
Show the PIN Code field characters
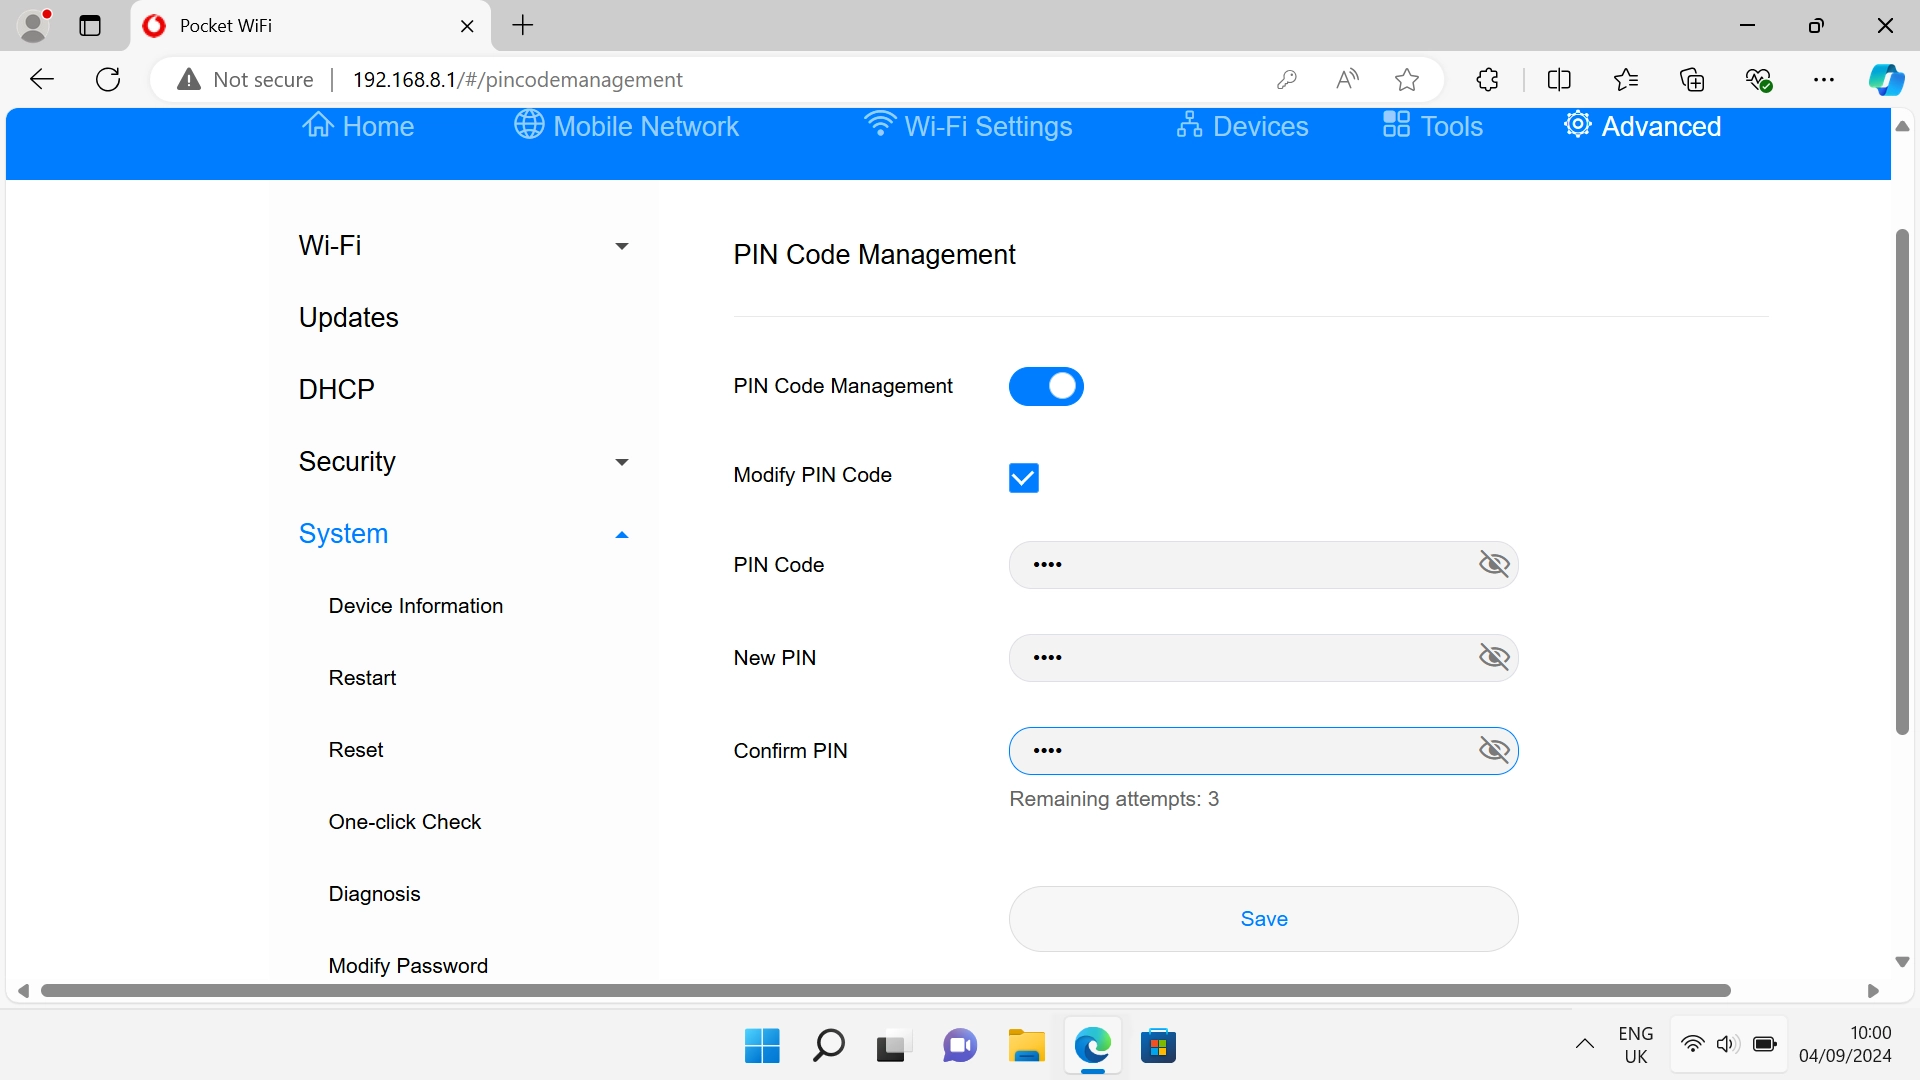1494,565
